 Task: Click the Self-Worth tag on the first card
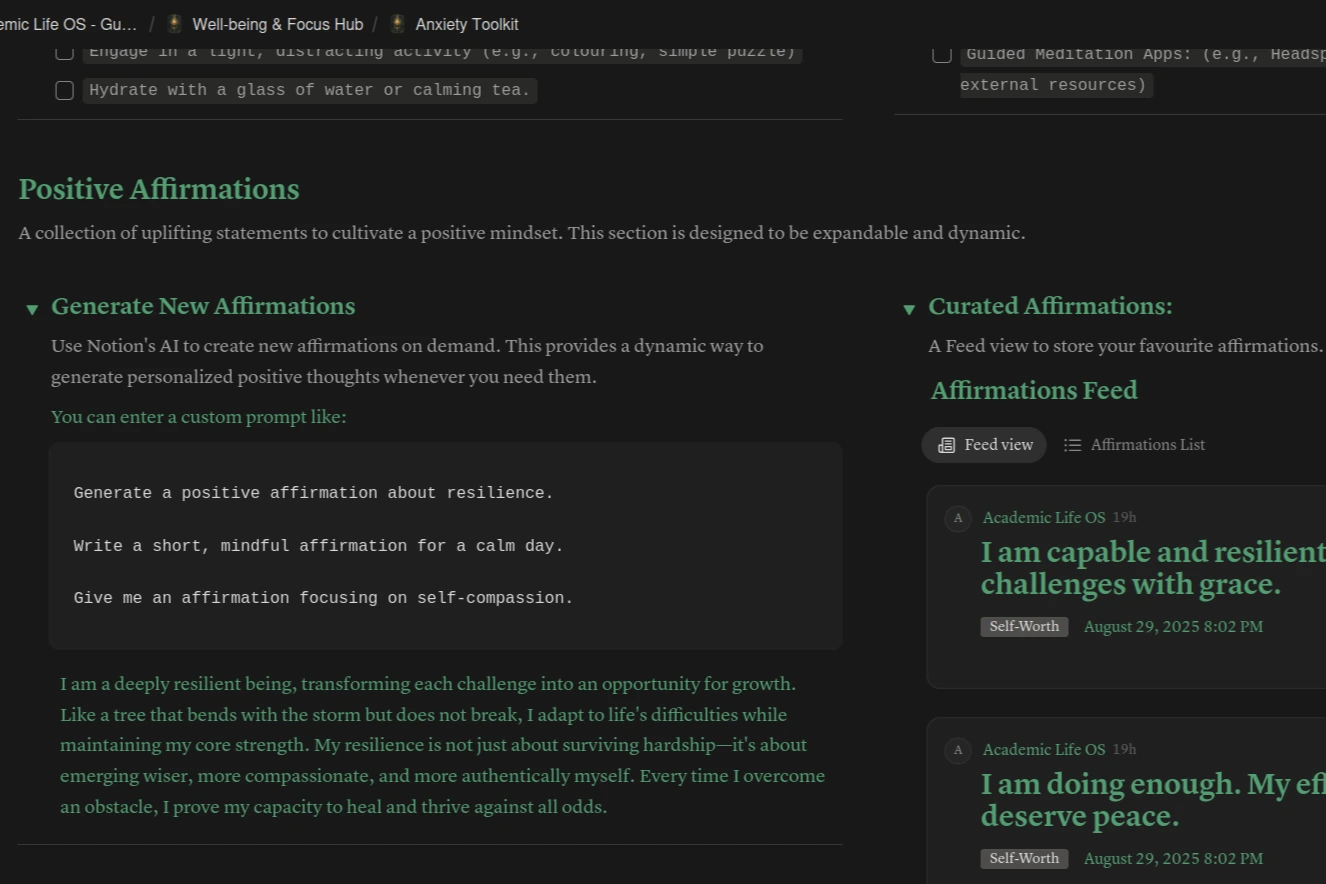1024,627
